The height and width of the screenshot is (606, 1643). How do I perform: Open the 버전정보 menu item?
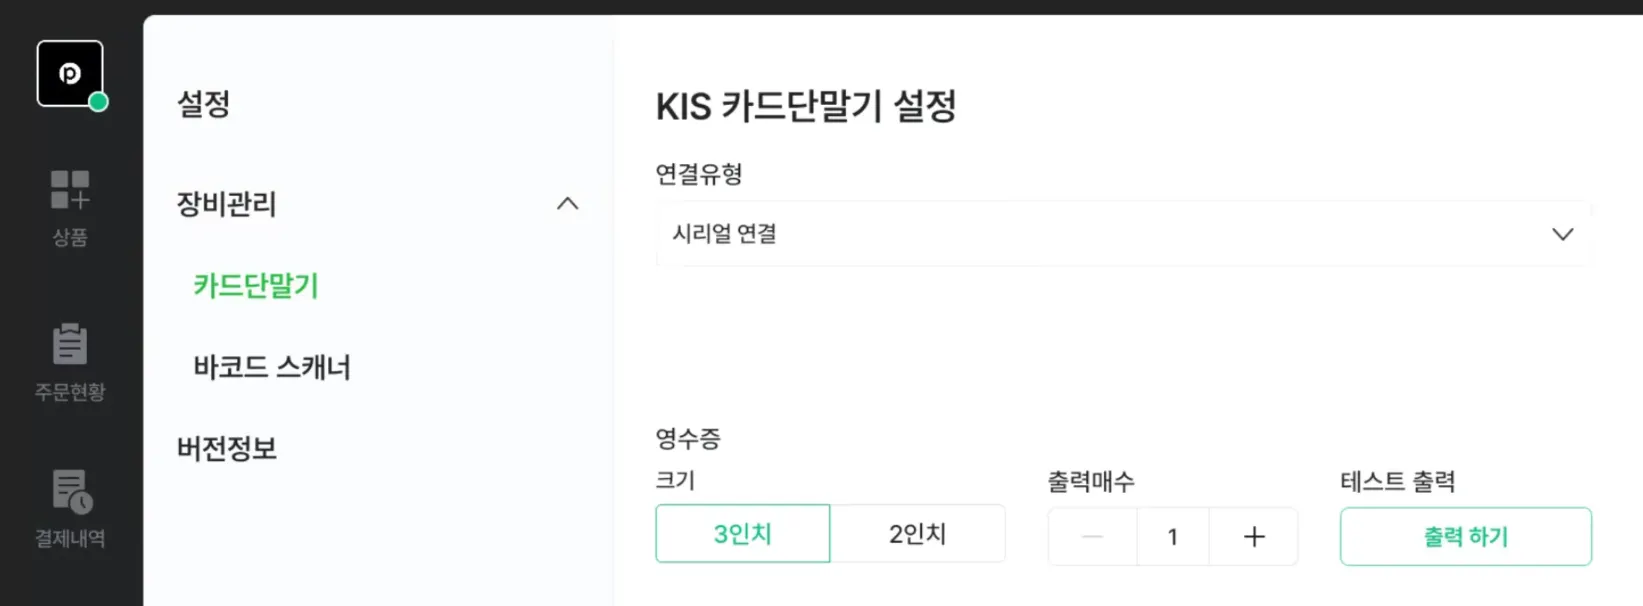click(x=227, y=448)
